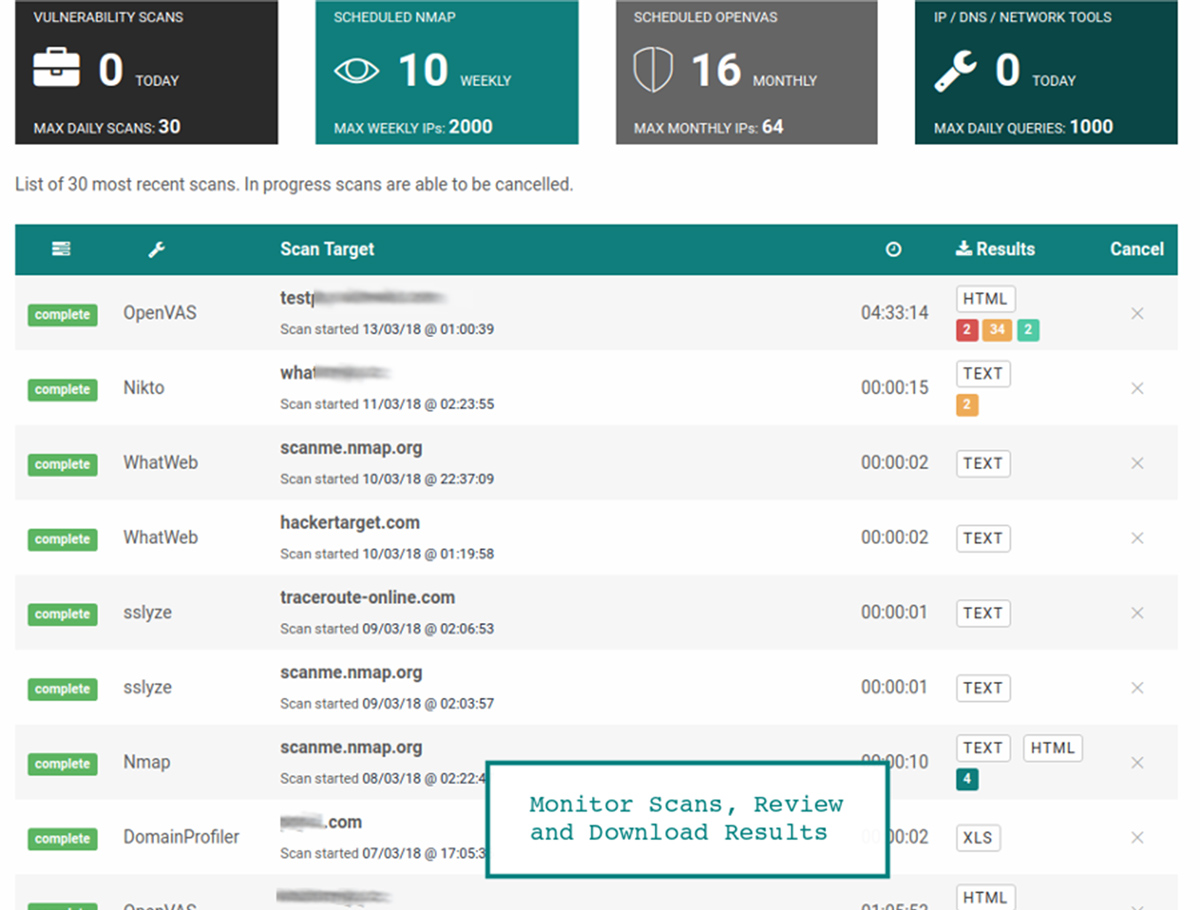Image resolution: width=1200 pixels, height=910 pixels.
Task: Download XLS results for DomainProfiler scan
Action: click(x=978, y=838)
